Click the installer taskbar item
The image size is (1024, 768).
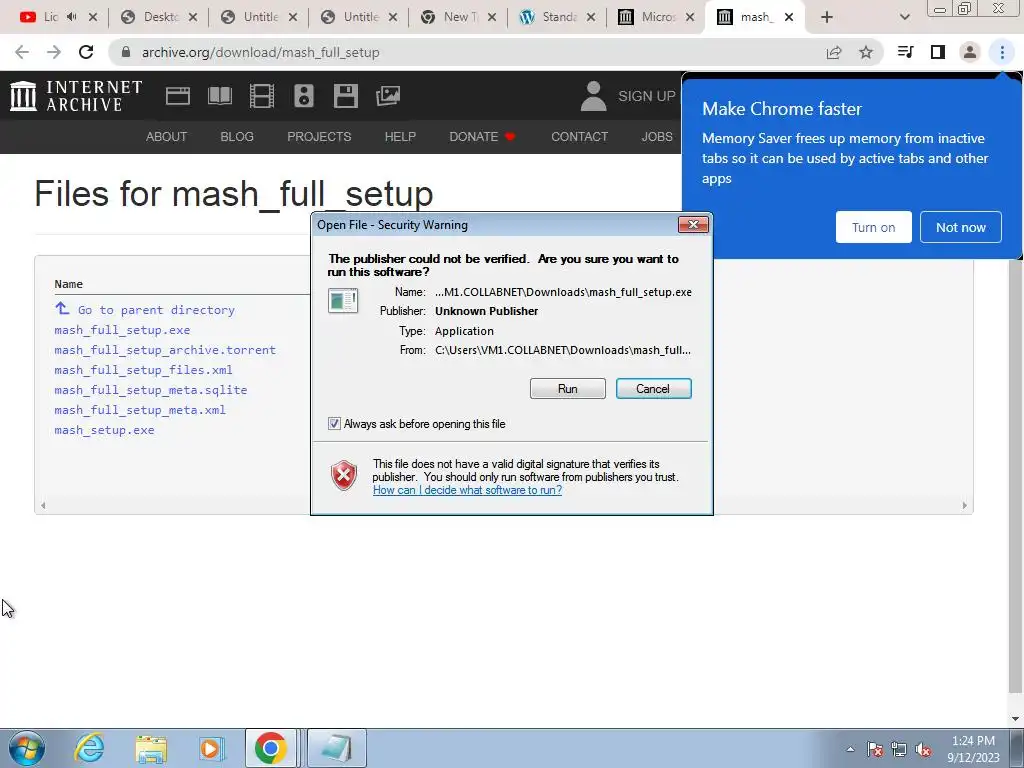[x=336, y=748]
